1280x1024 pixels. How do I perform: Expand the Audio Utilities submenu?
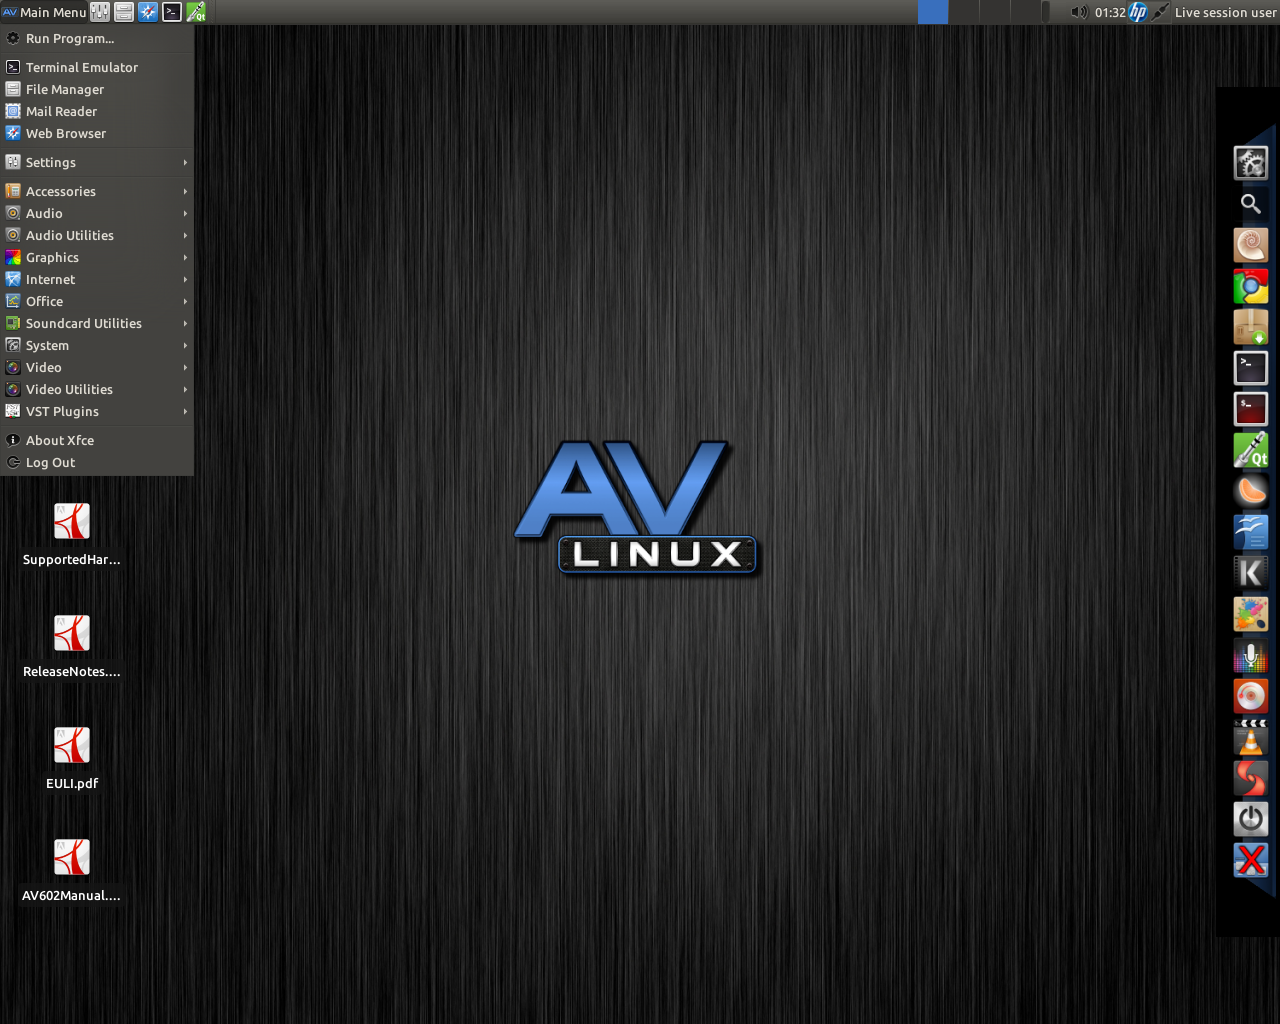[x=97, y=235]
